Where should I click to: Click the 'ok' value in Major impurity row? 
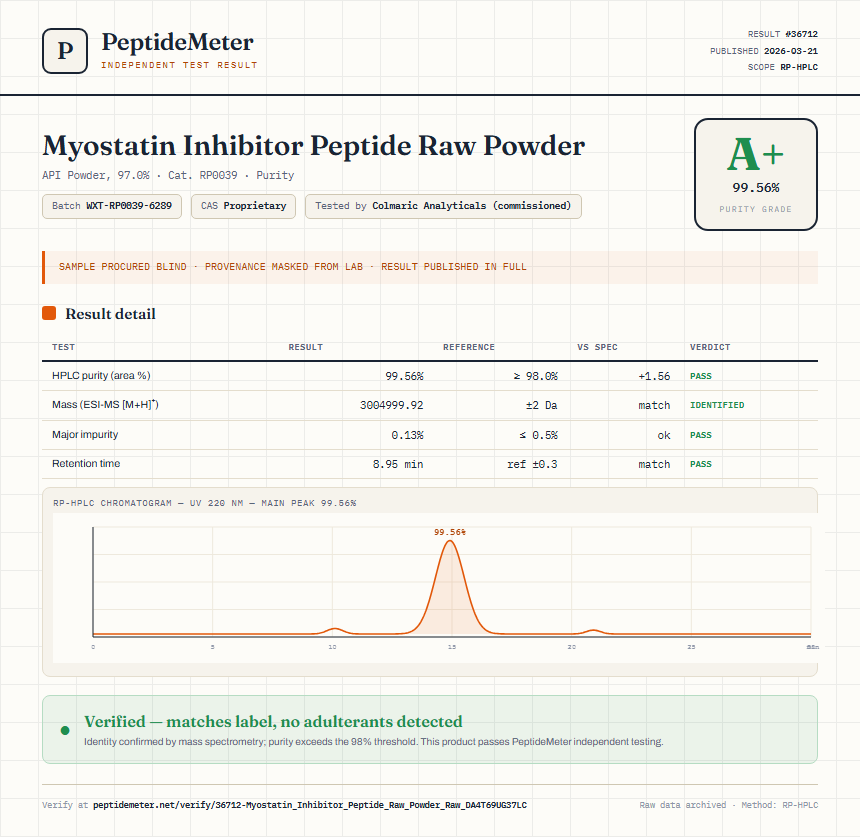coord(664,435)
